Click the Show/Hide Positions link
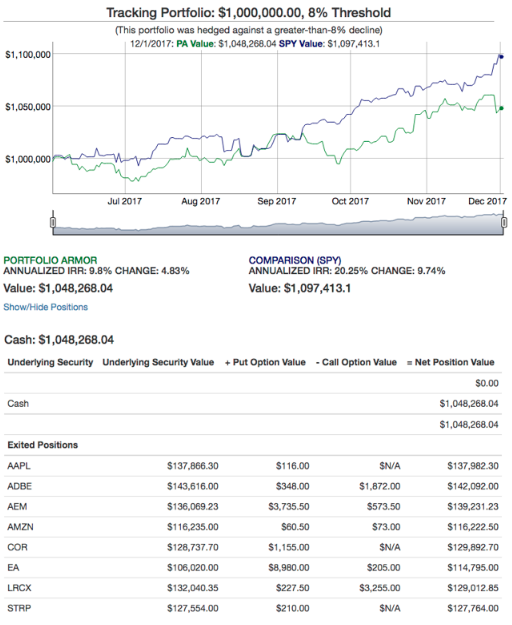Viewport: 512px width, 625px height. 45,307
